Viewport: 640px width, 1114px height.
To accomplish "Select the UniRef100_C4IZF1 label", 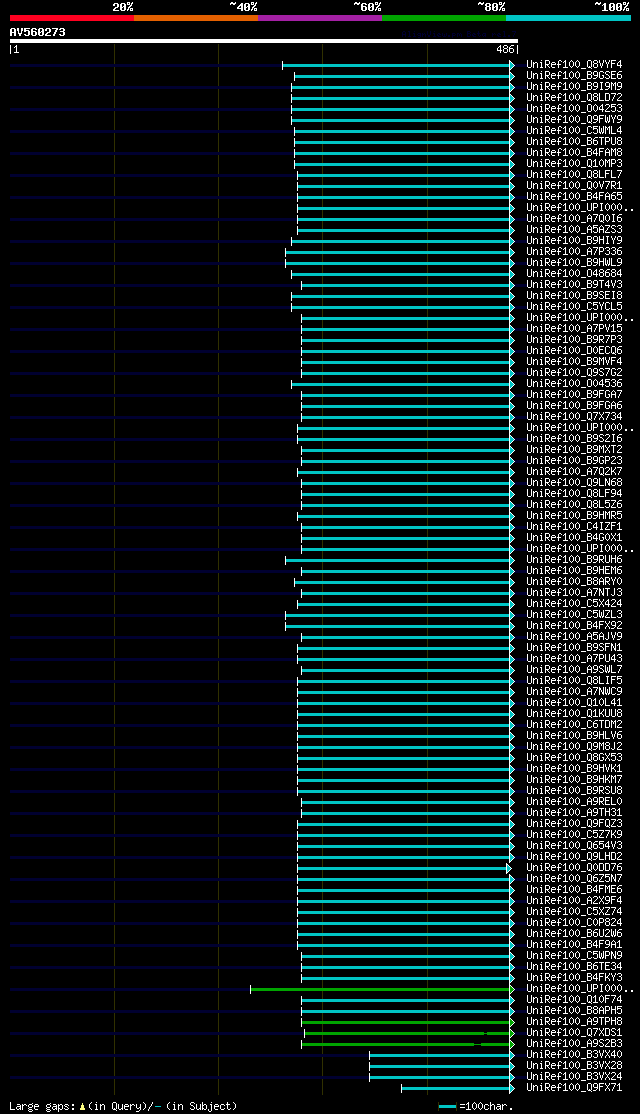I will pyautogui.click(x=575, y=527).
